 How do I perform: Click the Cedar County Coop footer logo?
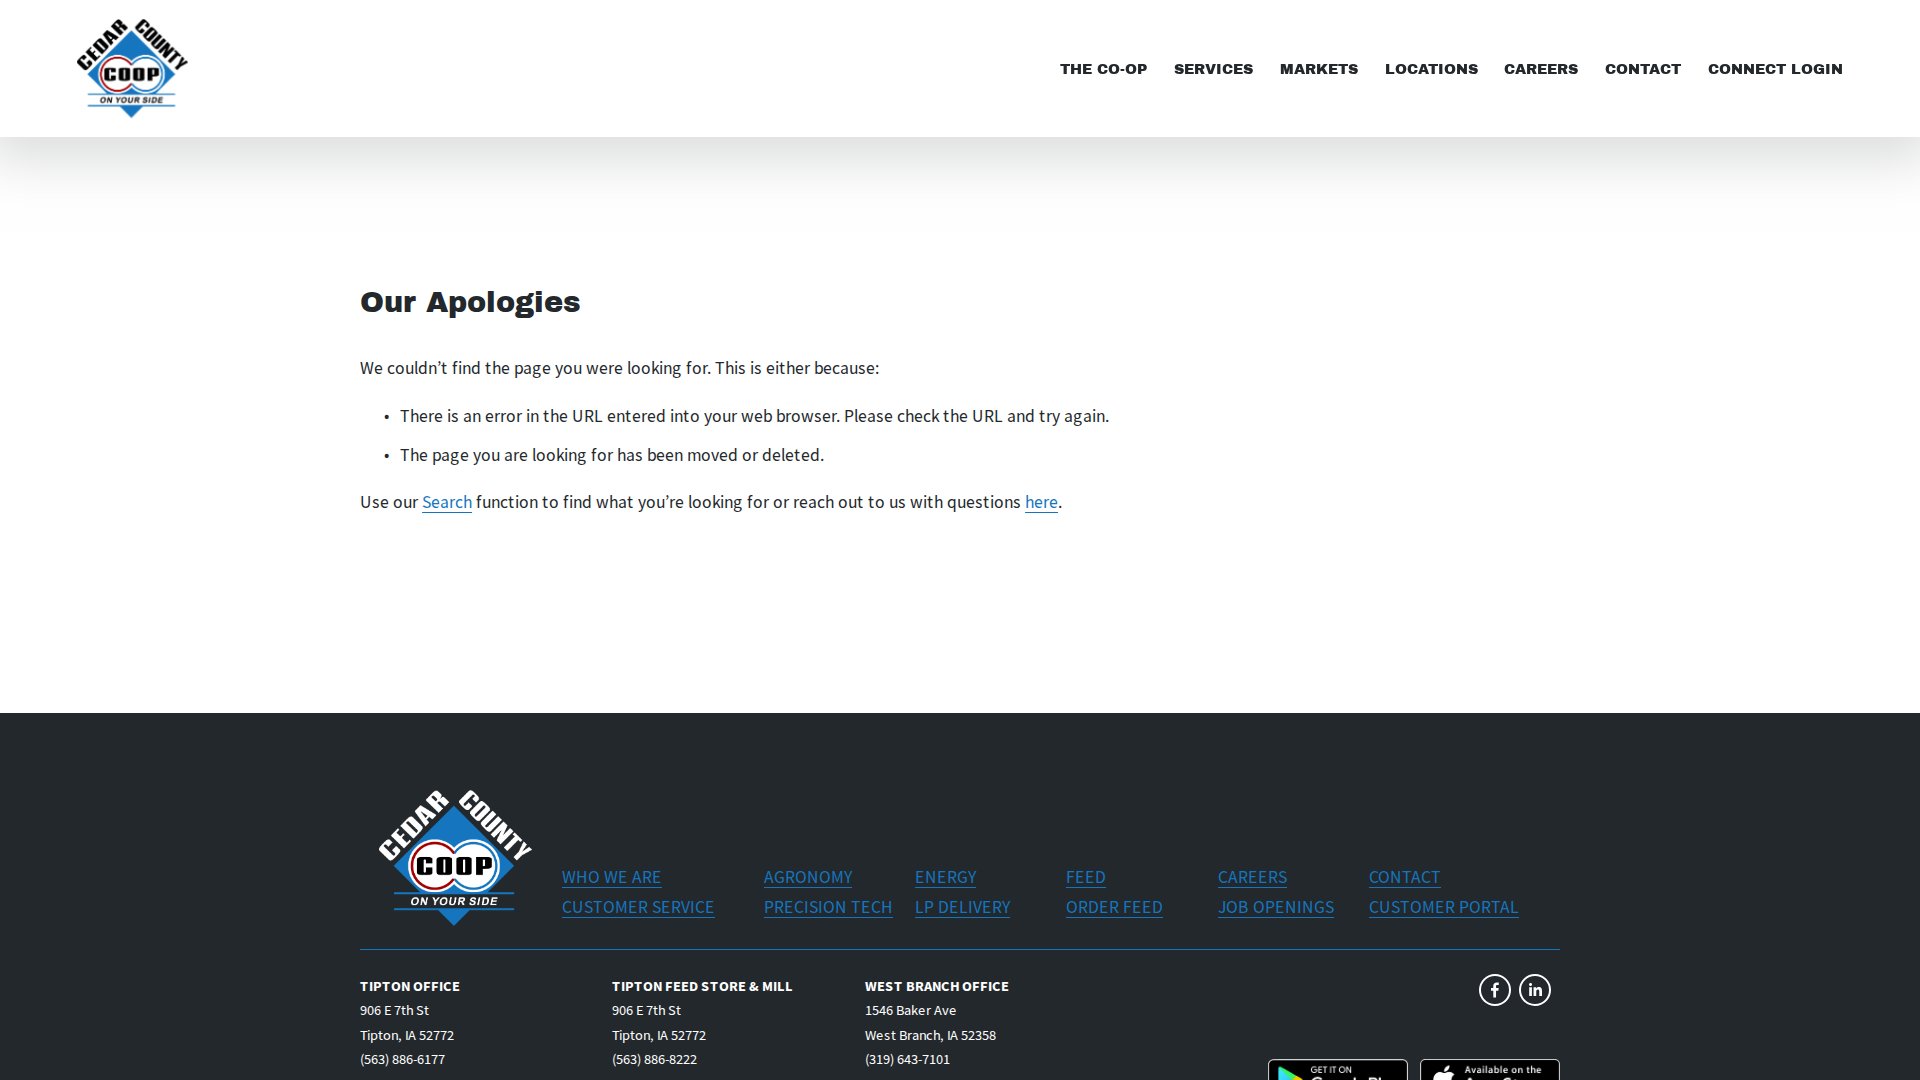pyautogui.click(x=455, y=857)
